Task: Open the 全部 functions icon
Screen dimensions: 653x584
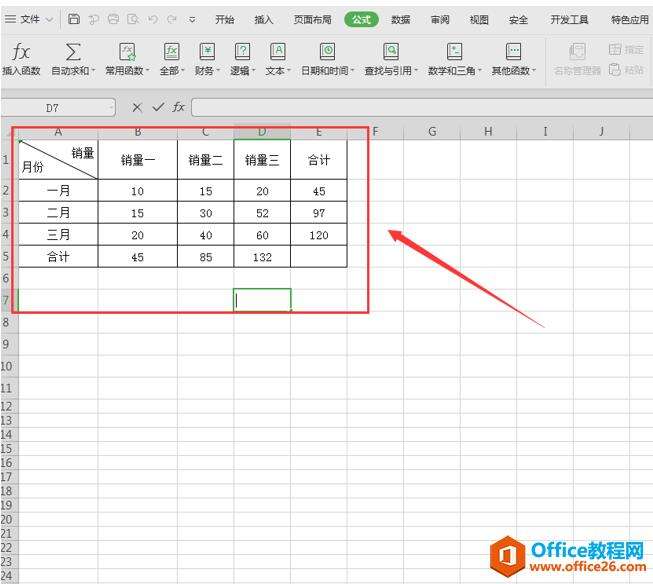Action: point(171,52)
